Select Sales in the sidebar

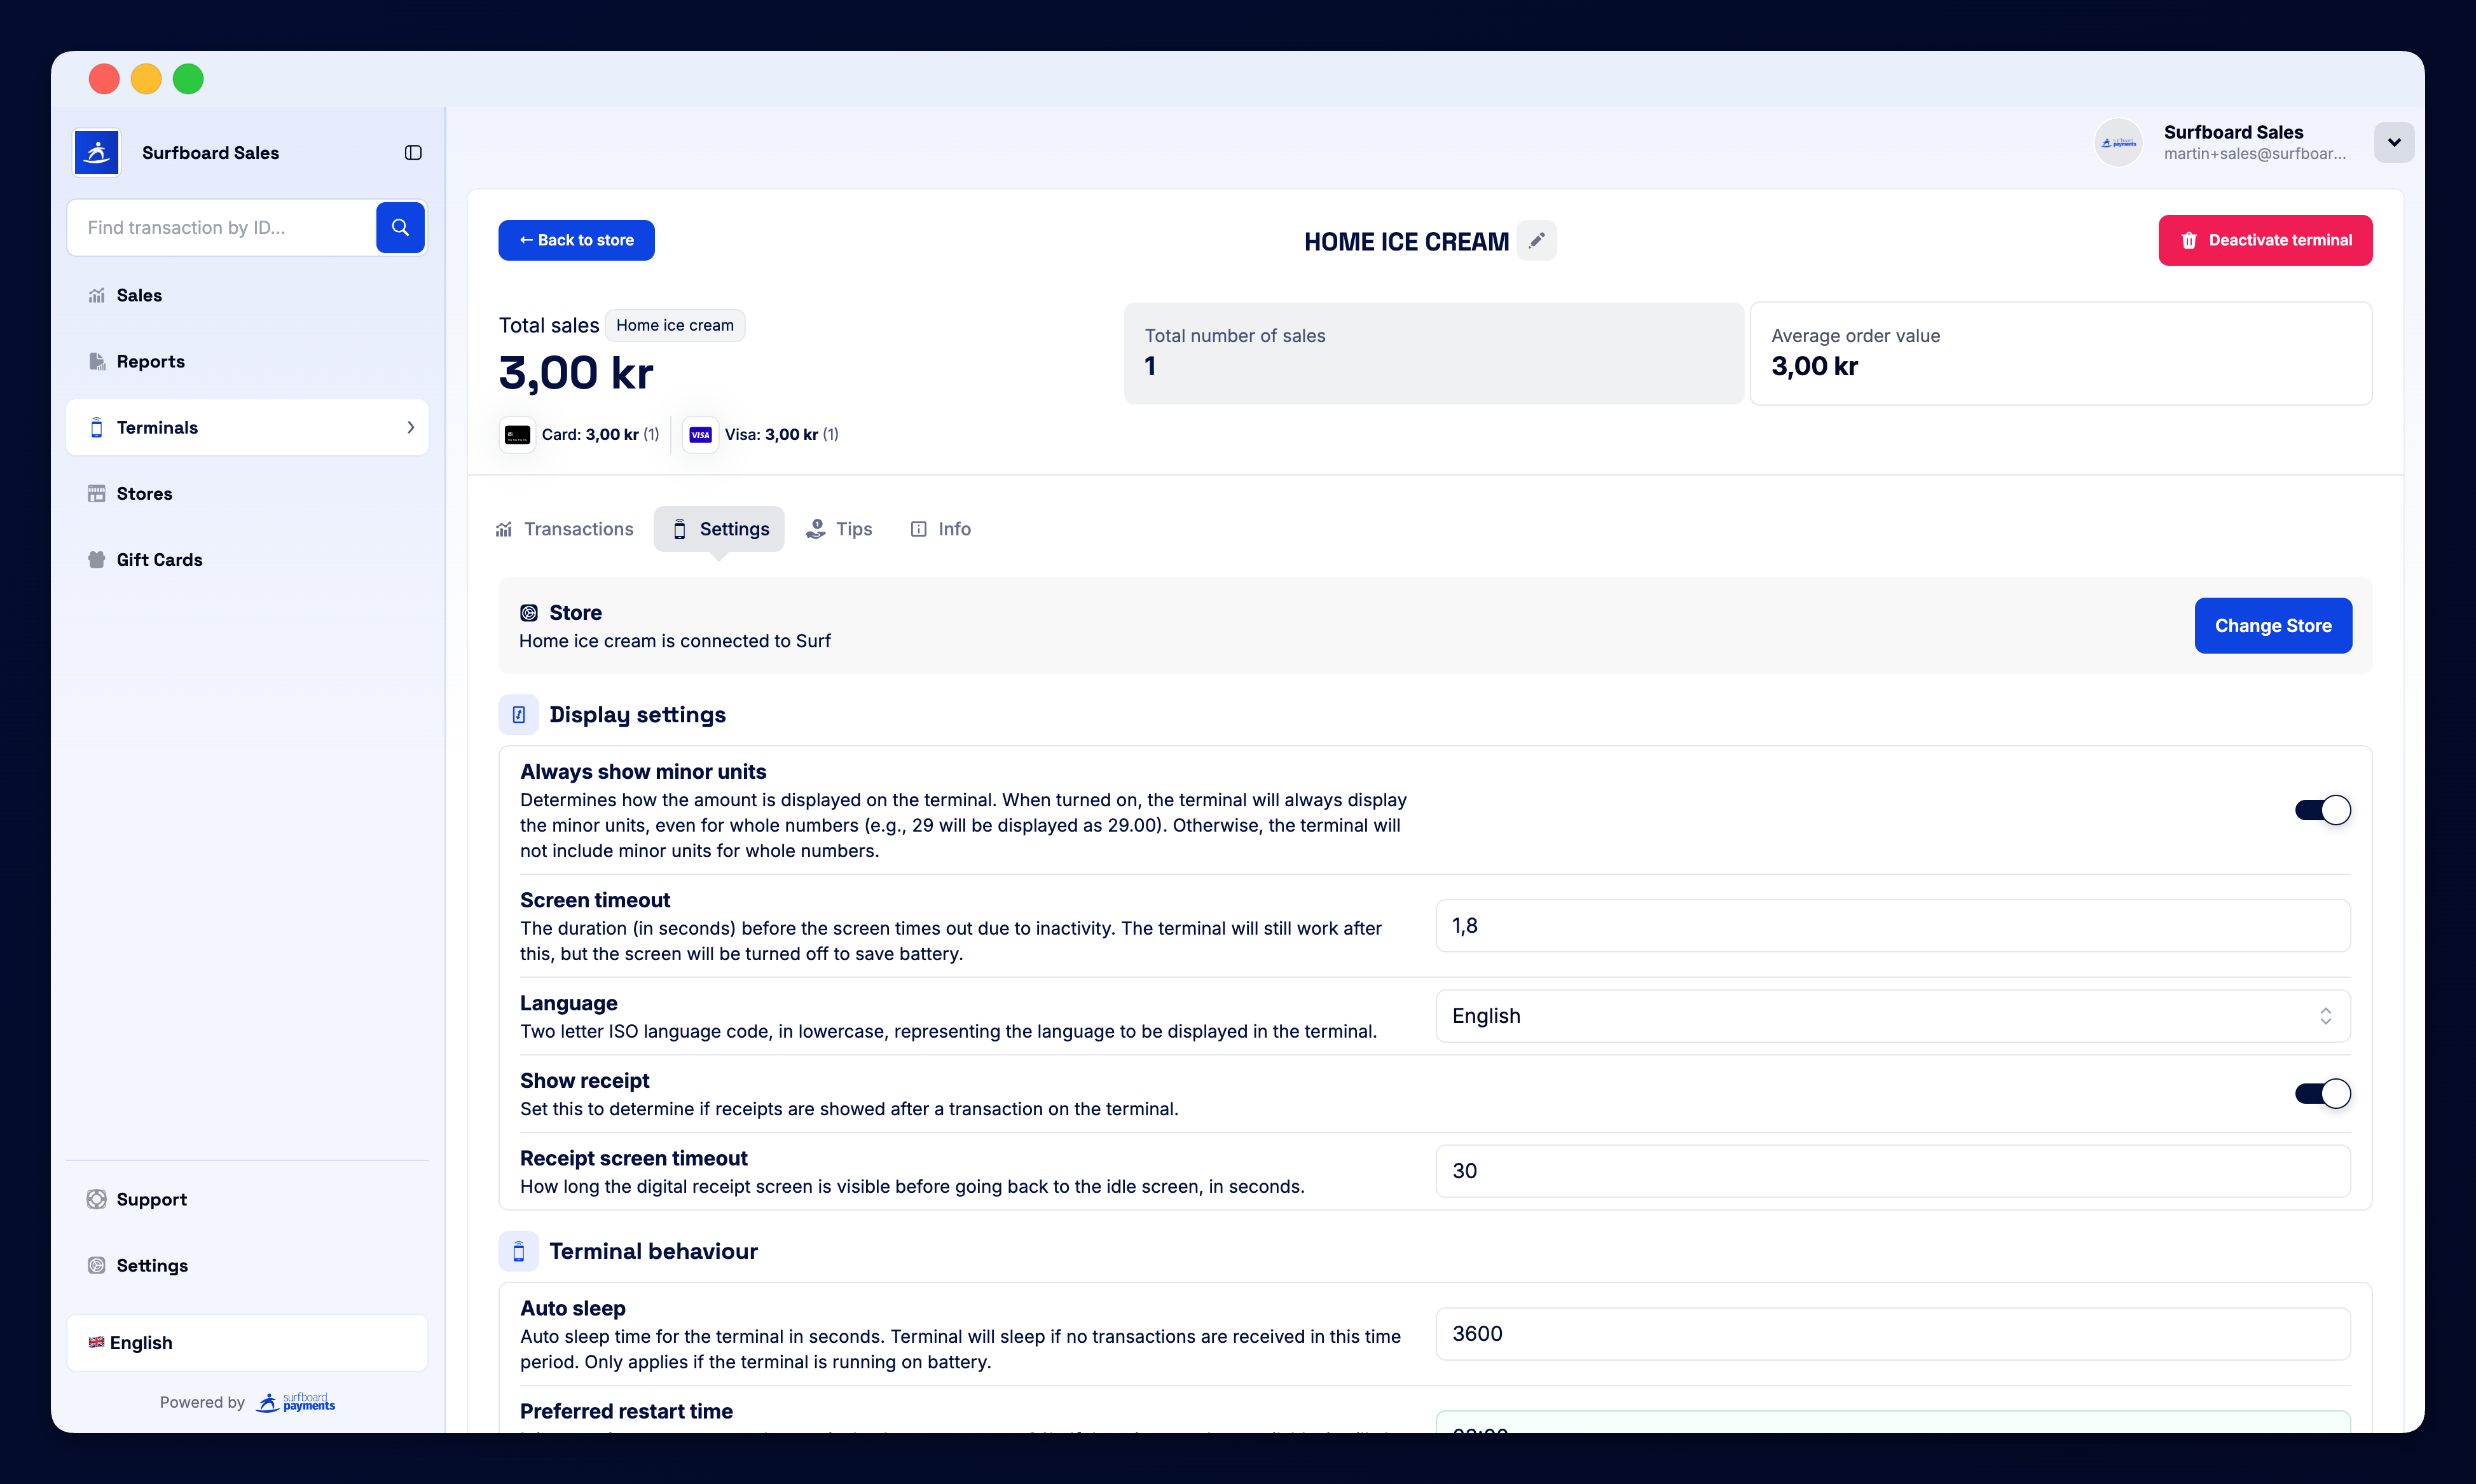coord(139,295)
